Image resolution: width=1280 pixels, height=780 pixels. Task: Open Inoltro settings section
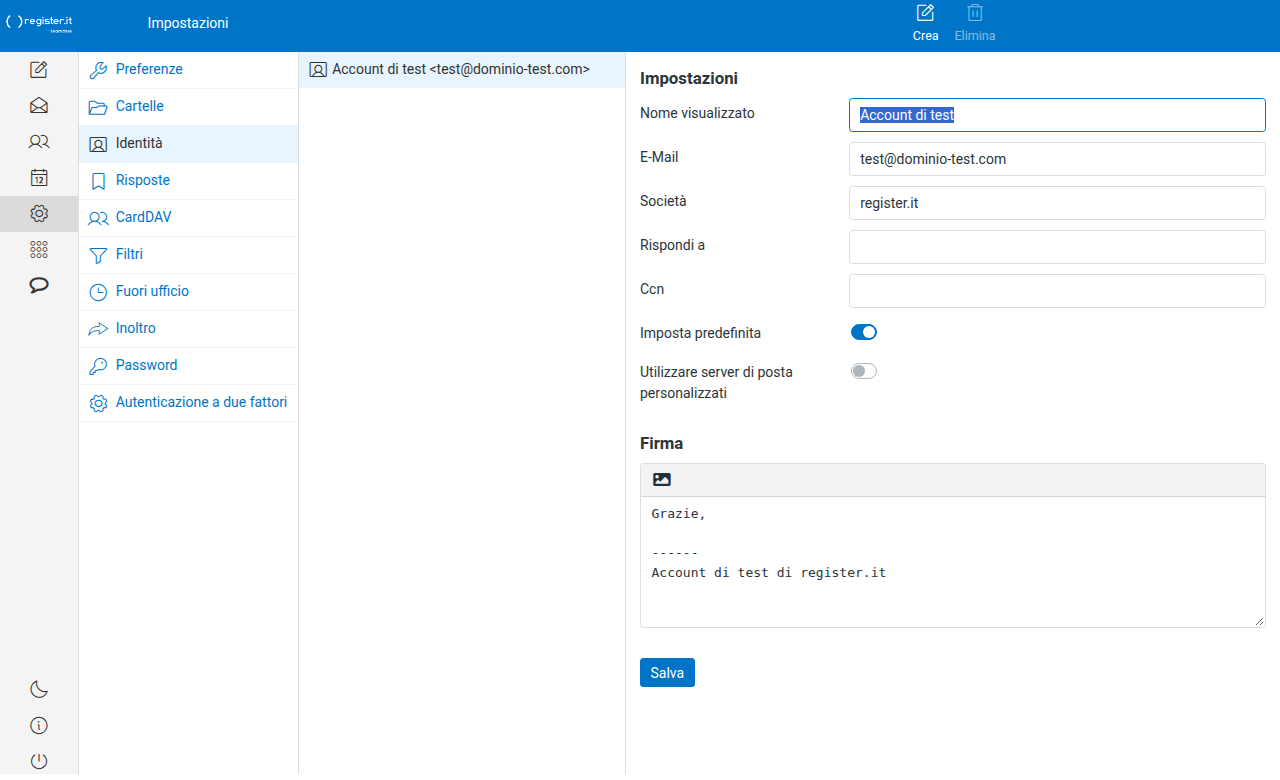tap(189, 329)
